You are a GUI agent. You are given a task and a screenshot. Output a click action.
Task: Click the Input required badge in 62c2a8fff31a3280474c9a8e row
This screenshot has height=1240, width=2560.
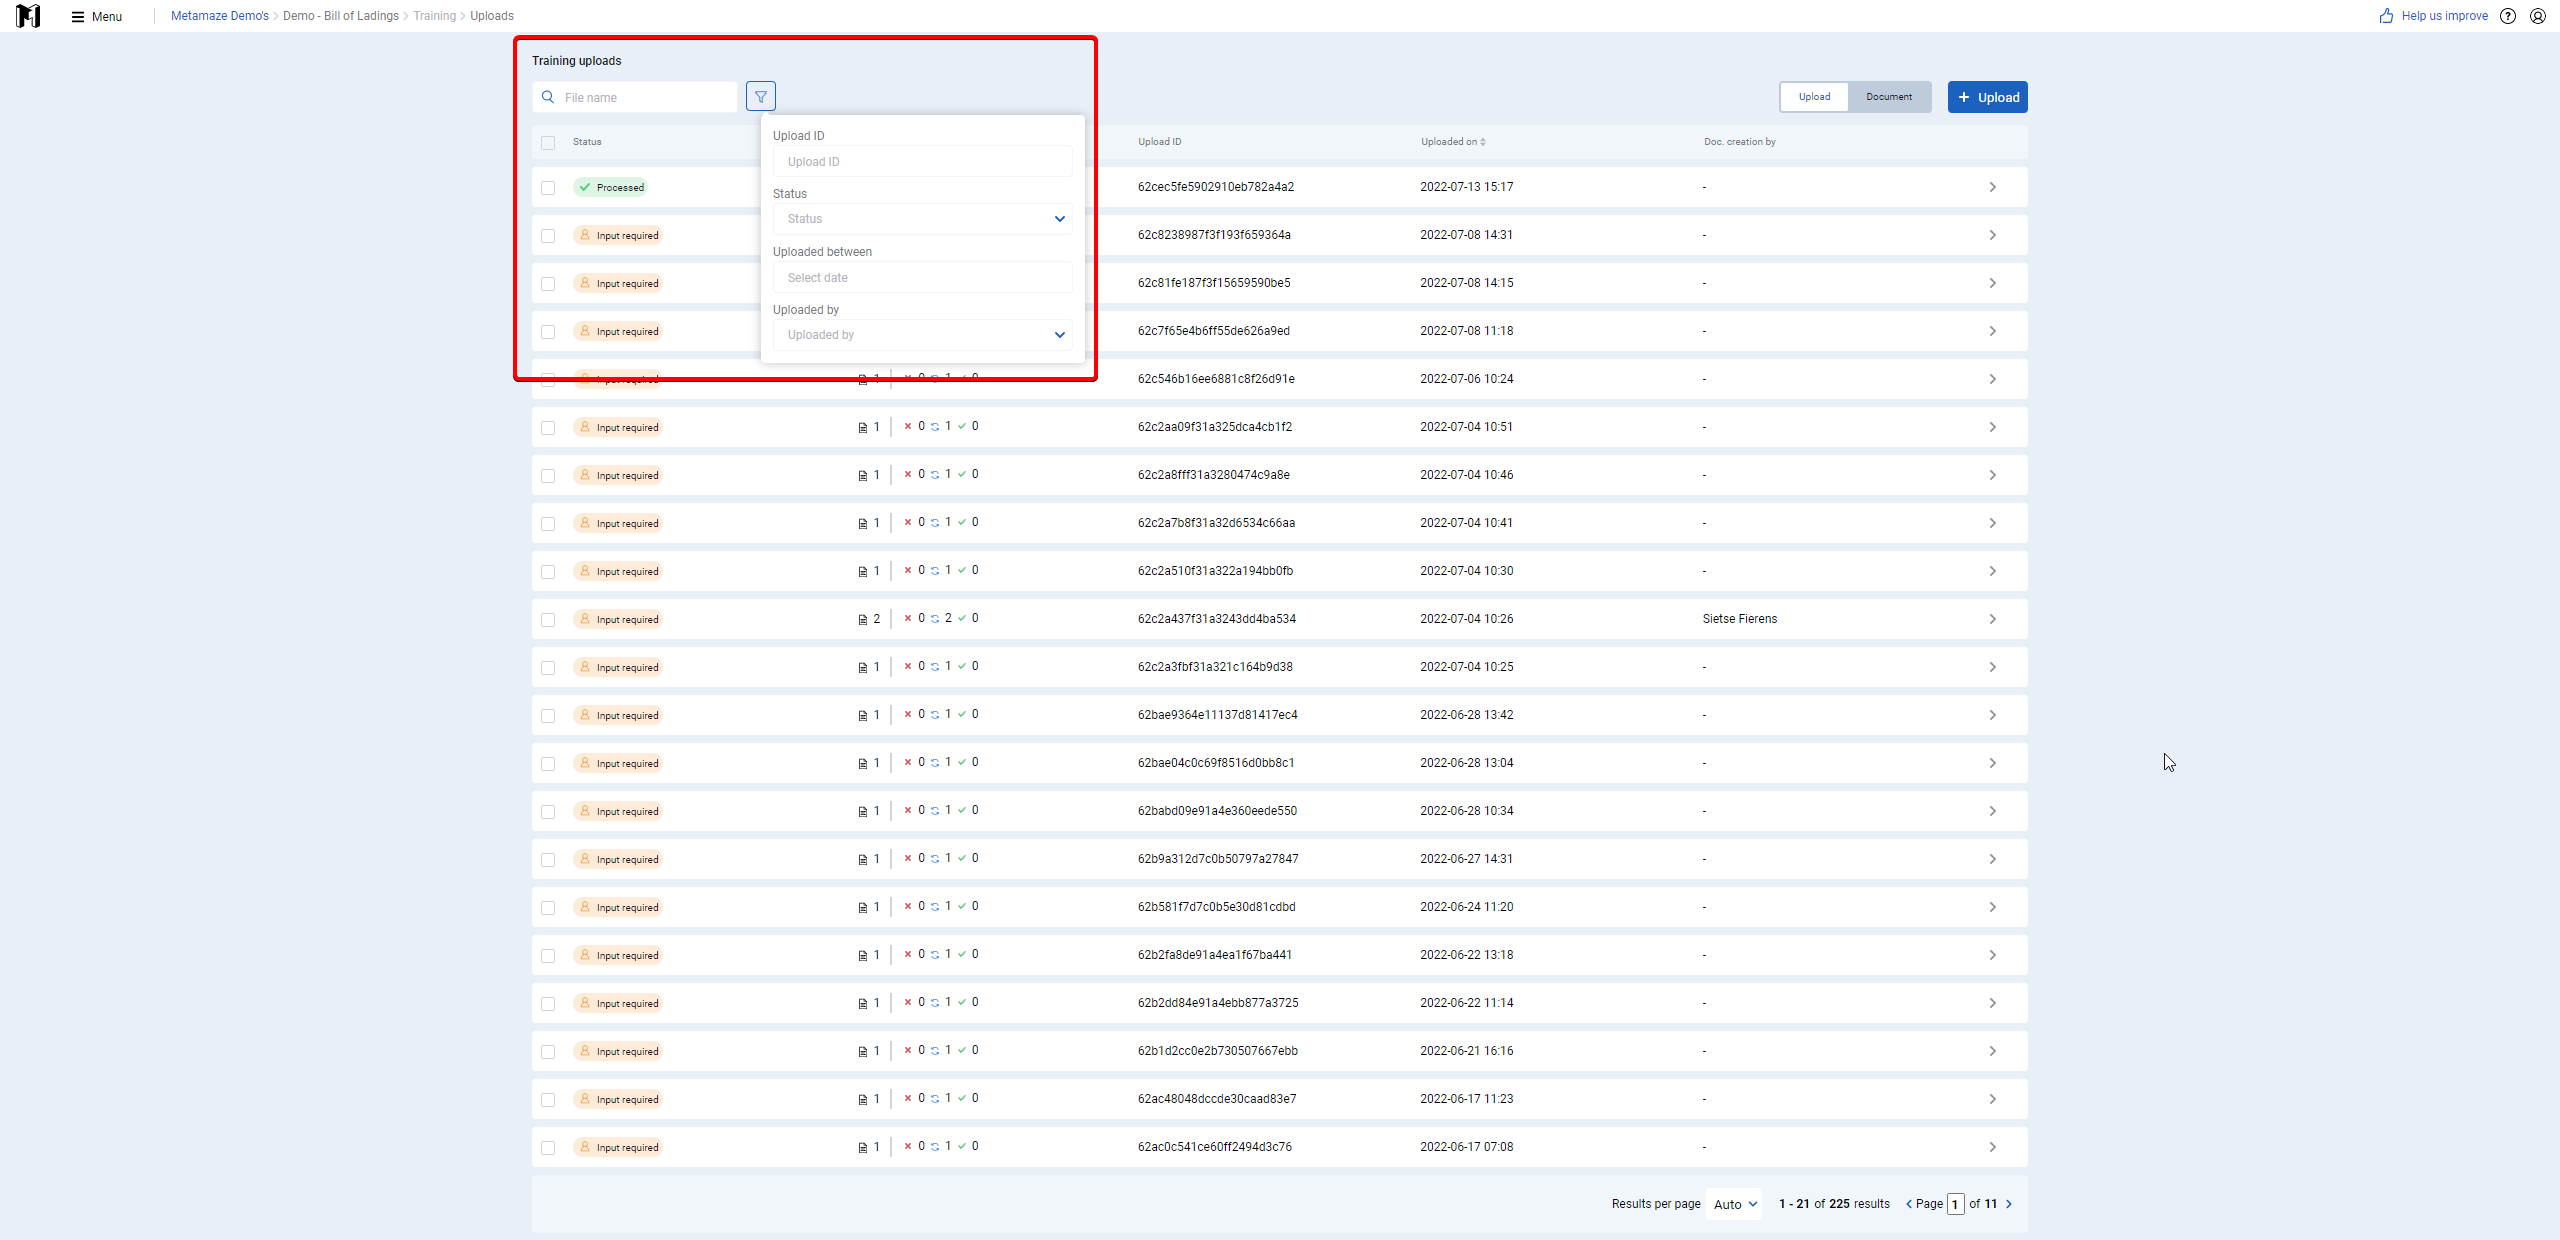tap(617, 475)
